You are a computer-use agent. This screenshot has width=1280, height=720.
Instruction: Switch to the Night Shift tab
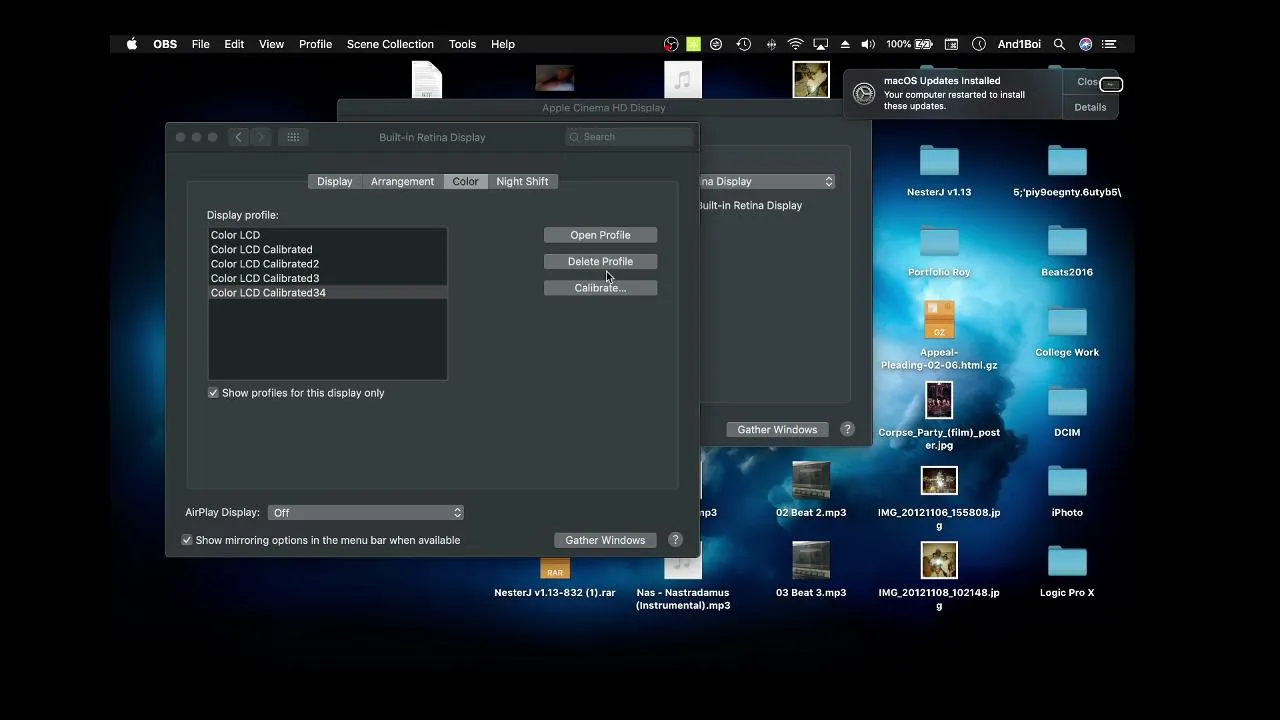point(522,181)
